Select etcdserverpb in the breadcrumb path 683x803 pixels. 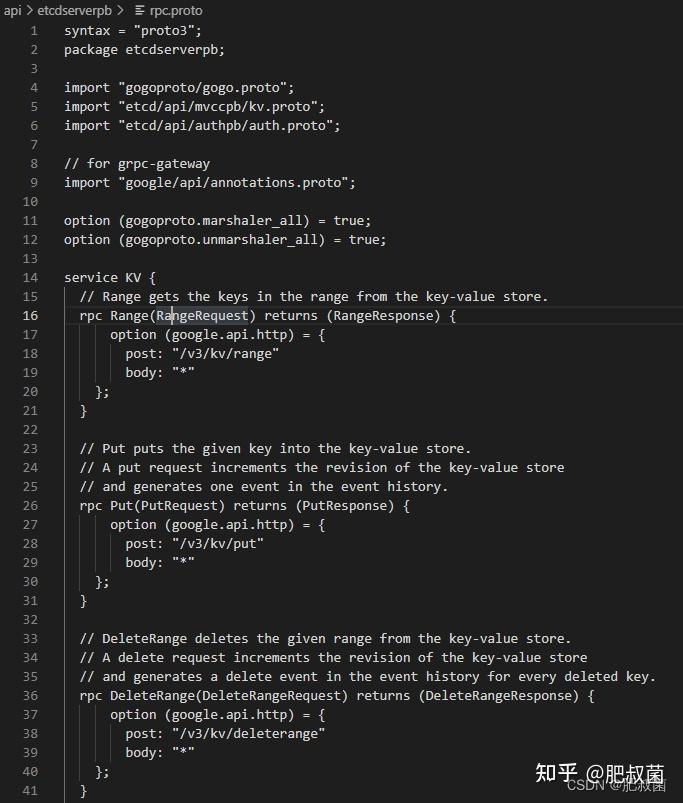pyautogui.click(x=75, y=10)
